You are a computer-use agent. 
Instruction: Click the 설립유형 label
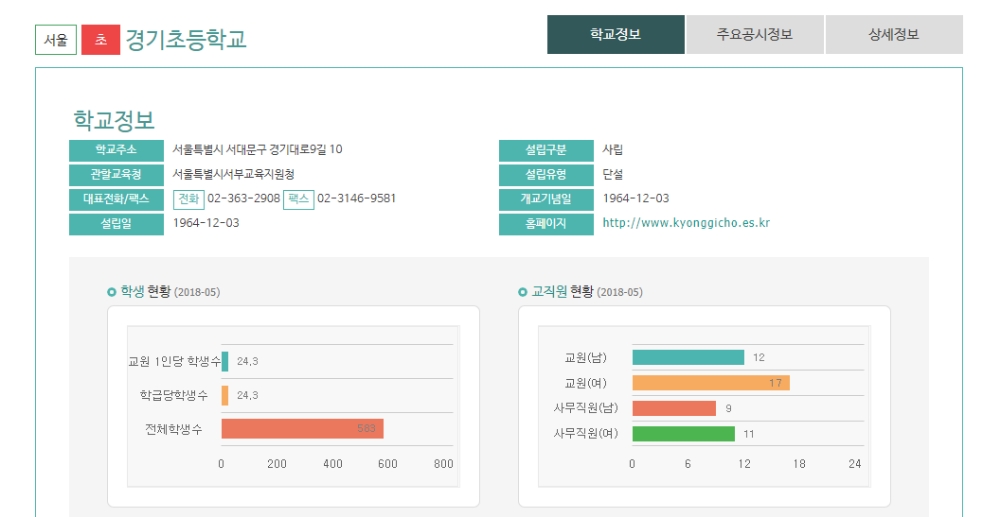click(x=546, y=175)
